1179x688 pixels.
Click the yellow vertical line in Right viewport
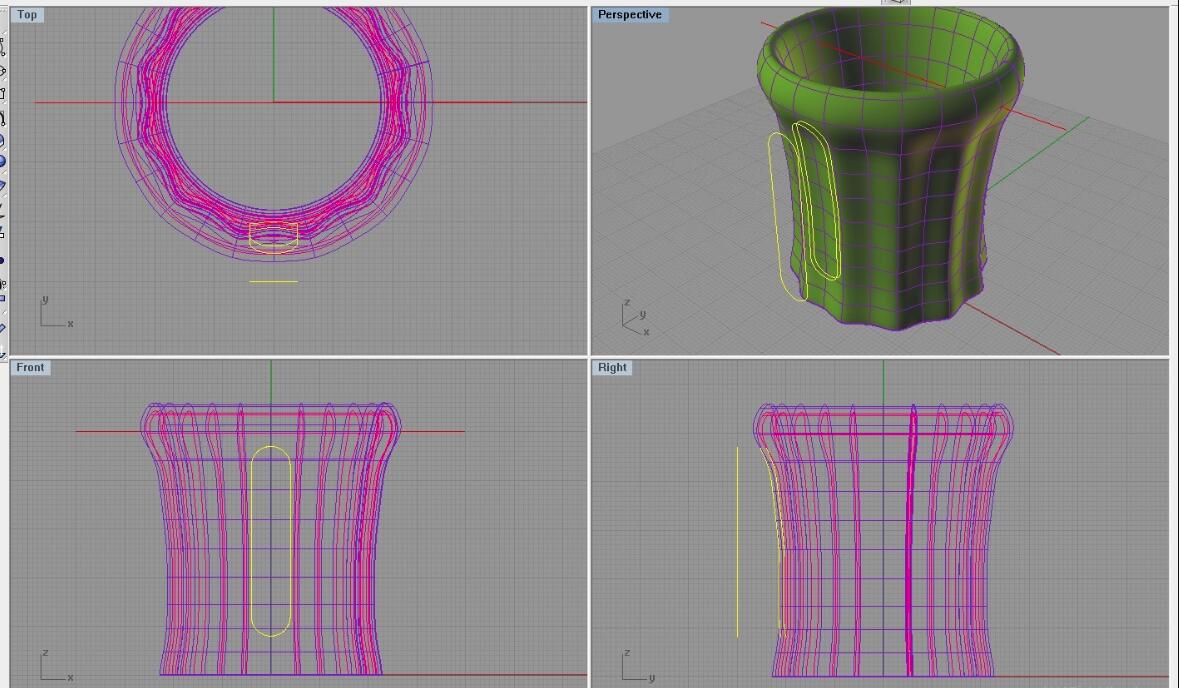pyautogui.click(x=738, y=540)
